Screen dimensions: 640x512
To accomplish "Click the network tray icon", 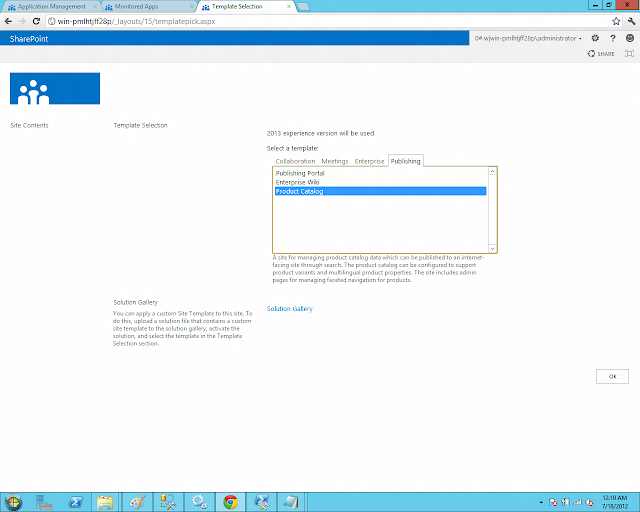I will [578, 502].
